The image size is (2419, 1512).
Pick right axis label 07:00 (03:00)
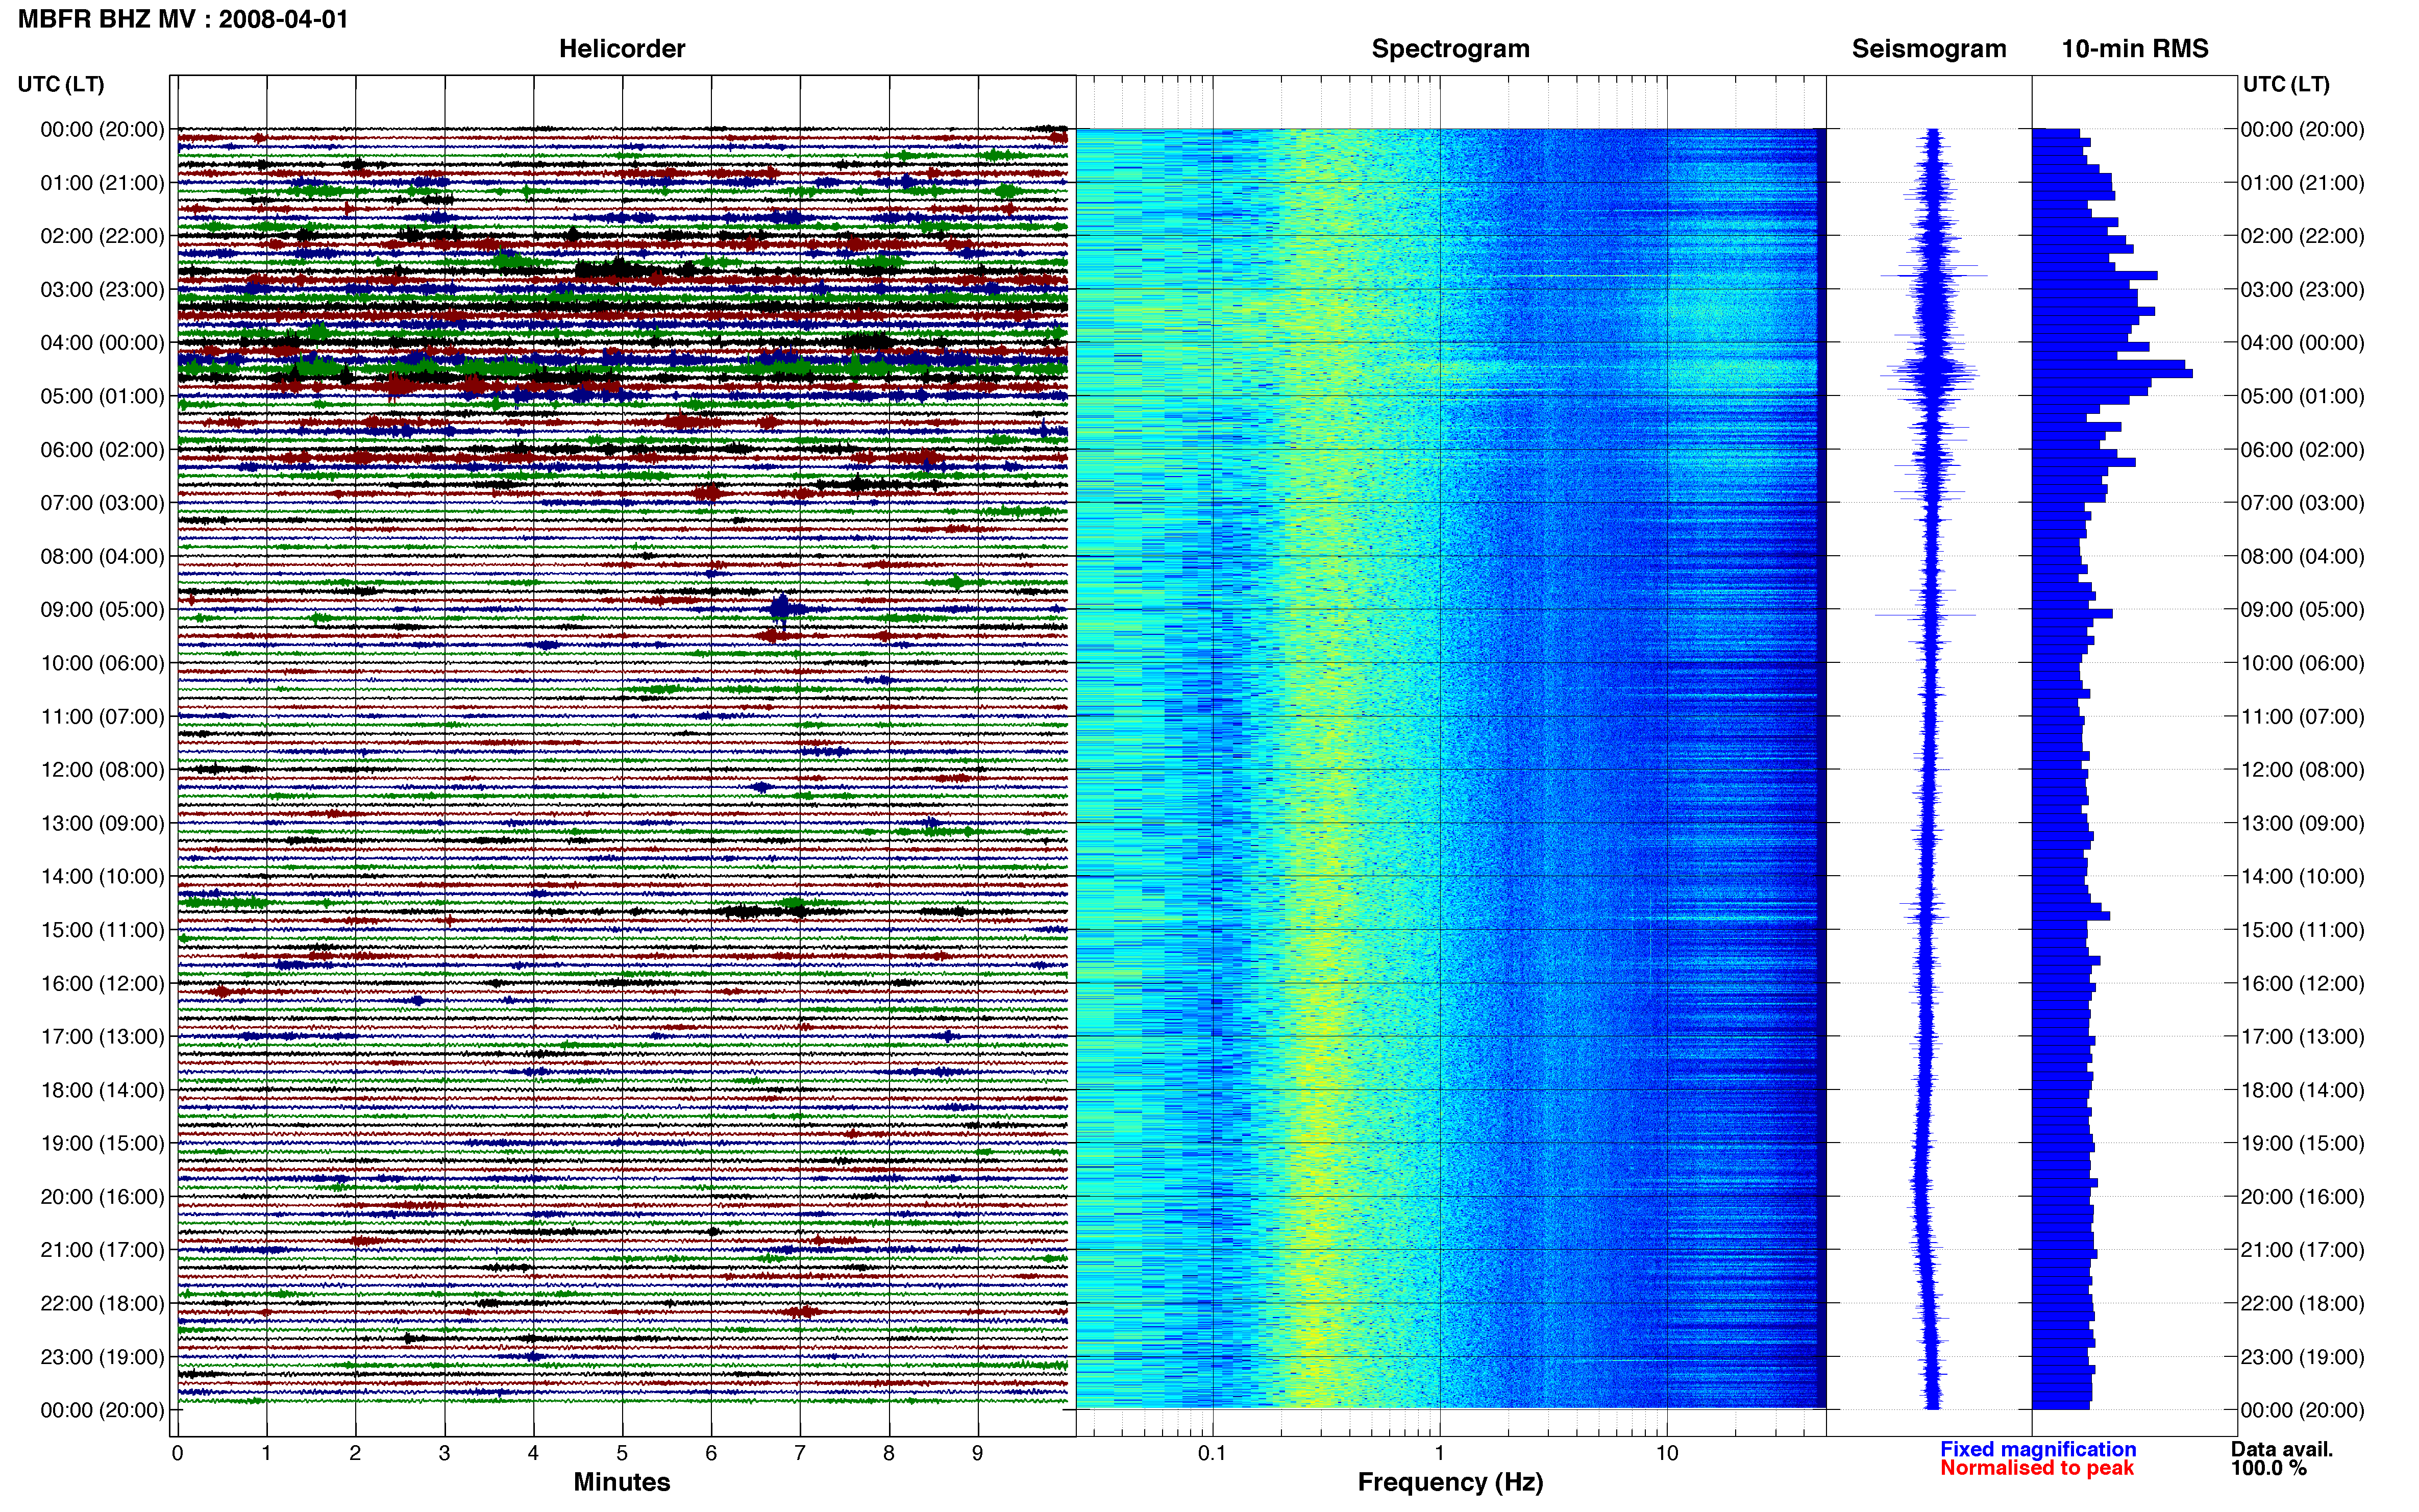2303,503
